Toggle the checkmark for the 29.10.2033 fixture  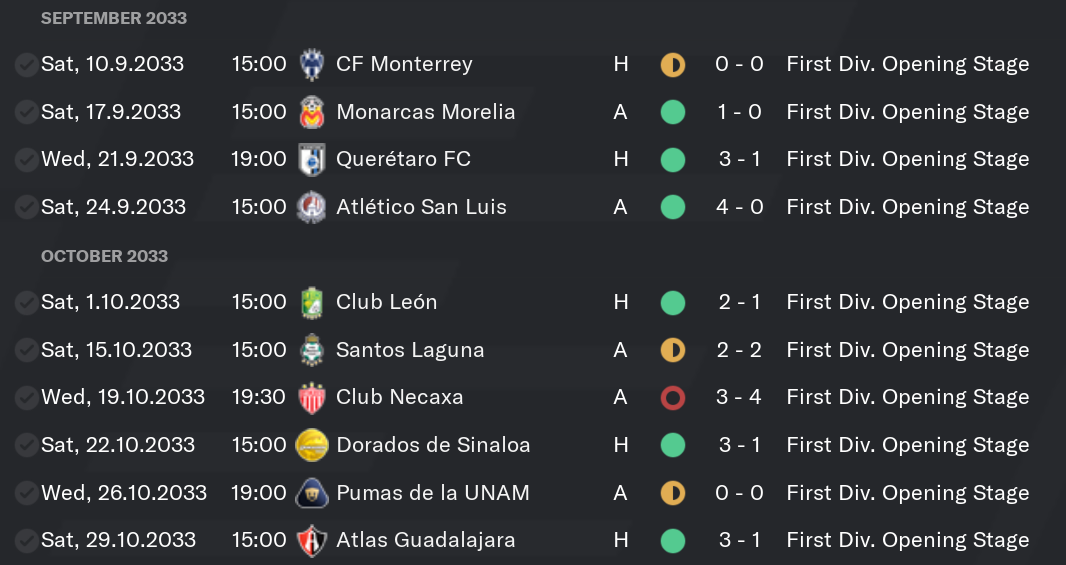[x=27, y=541]
